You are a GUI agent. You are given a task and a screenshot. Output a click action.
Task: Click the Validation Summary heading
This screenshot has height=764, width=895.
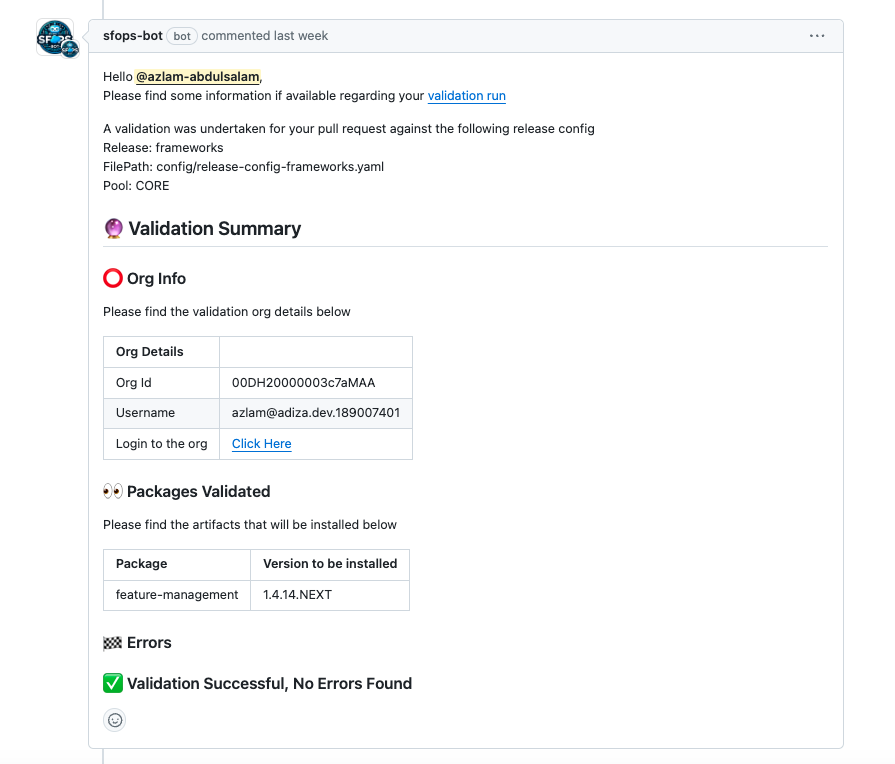click(214, 229)
